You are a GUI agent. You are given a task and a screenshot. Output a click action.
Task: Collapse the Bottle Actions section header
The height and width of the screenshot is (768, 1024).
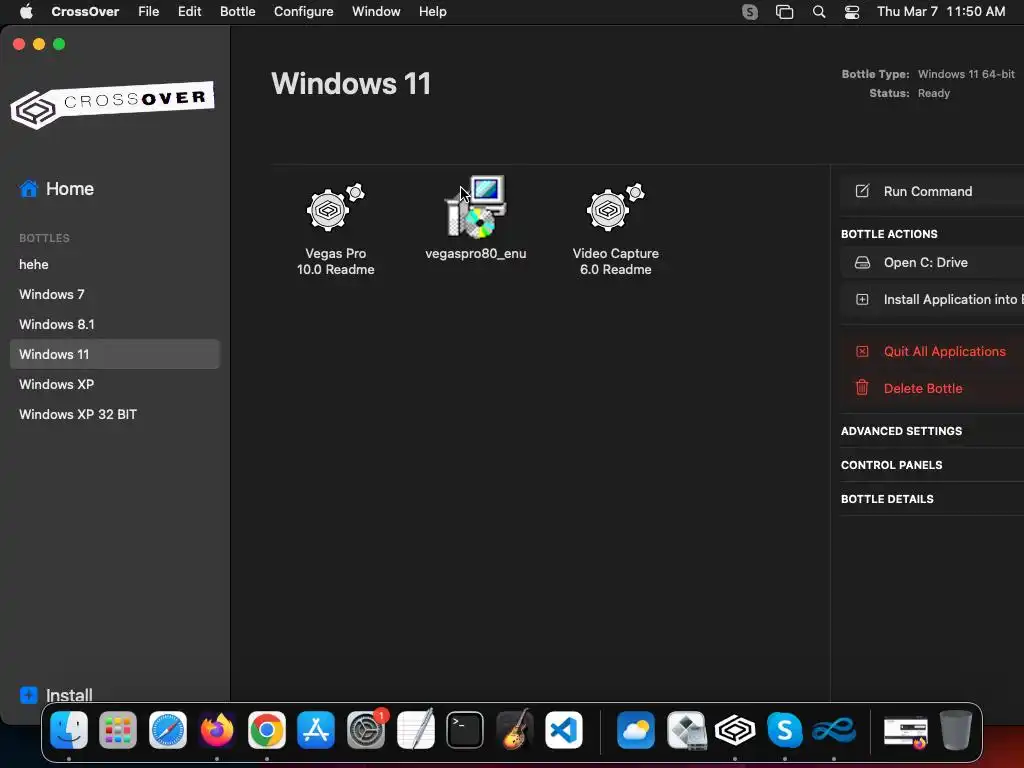pos(889,234)
